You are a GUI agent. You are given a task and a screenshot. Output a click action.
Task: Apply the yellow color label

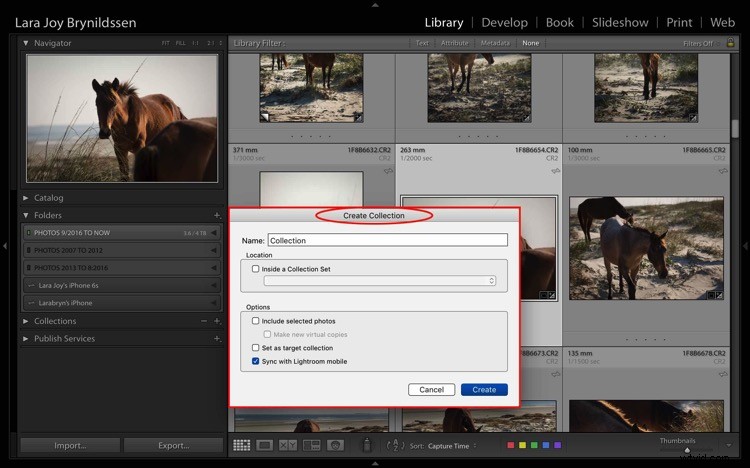522,445
